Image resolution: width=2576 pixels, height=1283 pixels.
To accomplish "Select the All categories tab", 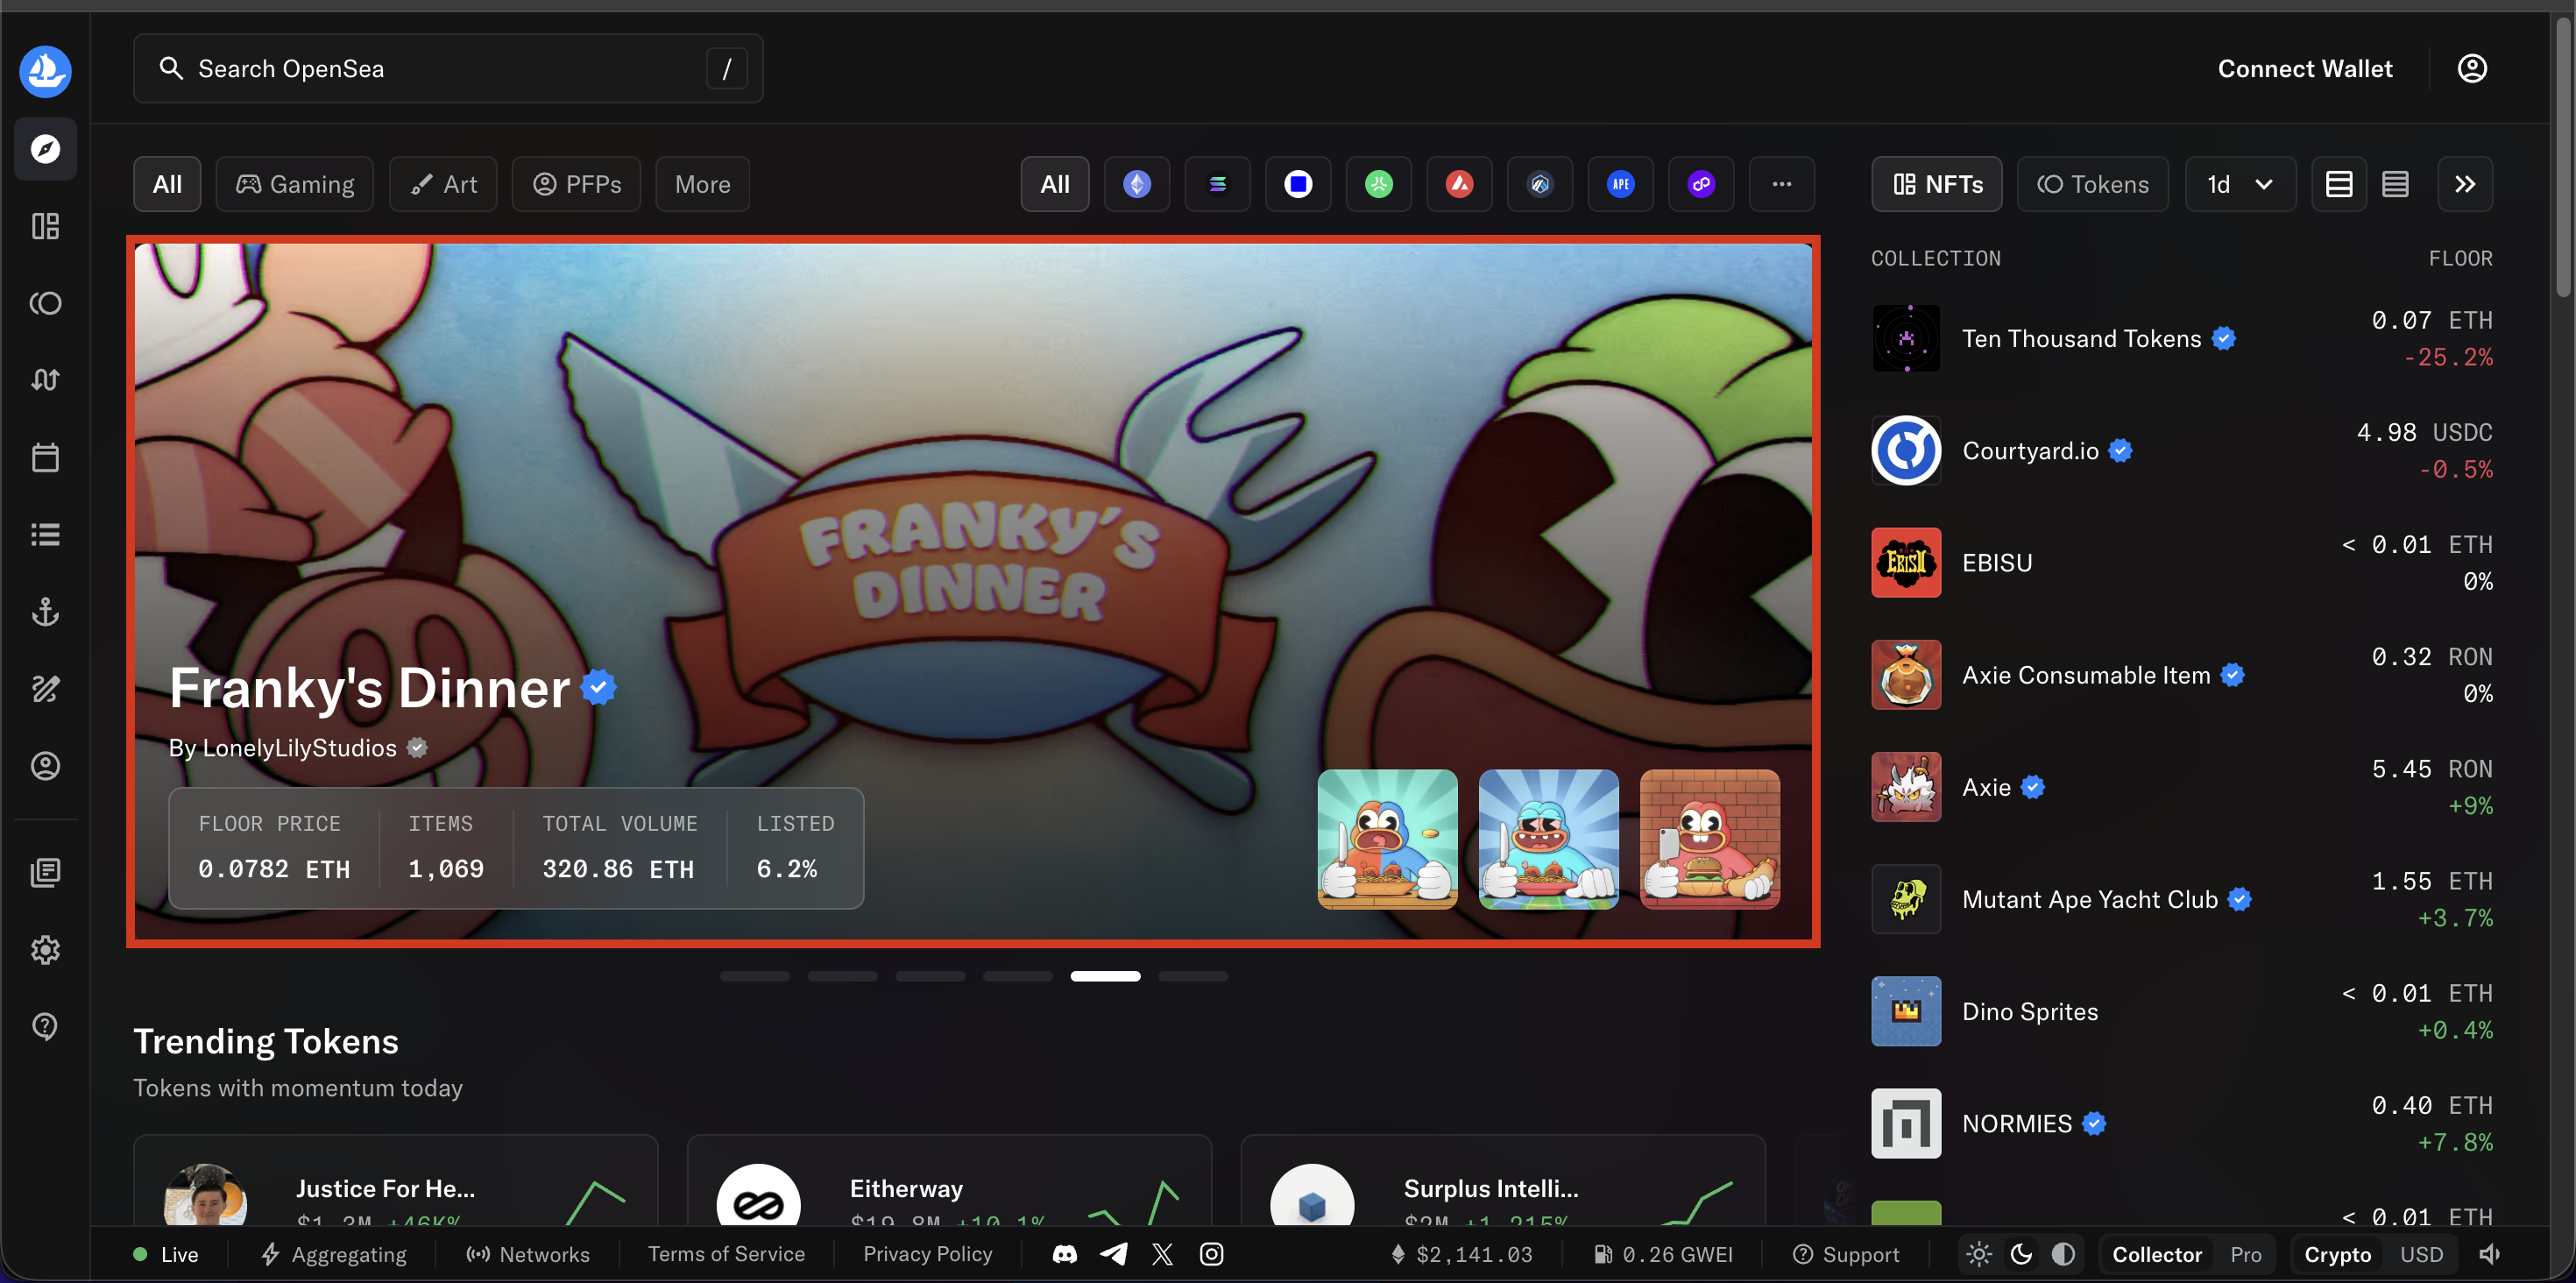I will point(167,184).
